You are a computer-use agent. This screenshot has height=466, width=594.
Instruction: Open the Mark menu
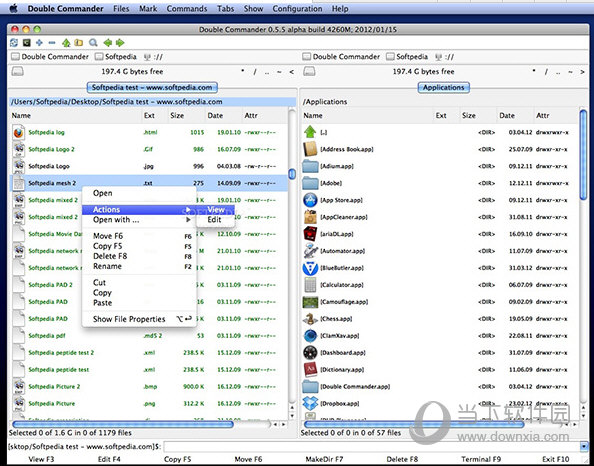point(148,8)
